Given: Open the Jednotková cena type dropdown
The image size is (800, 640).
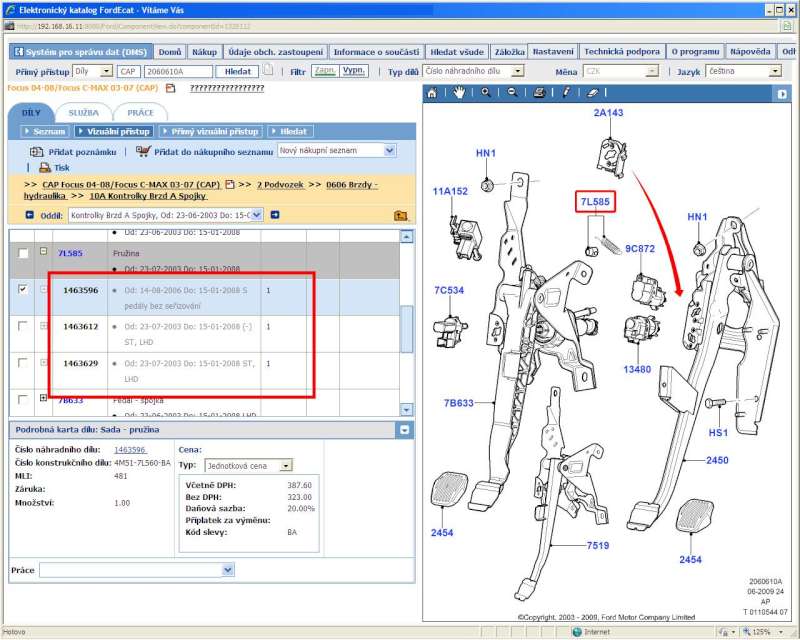Looking at the screenshot, I should [x=286, y=465].
